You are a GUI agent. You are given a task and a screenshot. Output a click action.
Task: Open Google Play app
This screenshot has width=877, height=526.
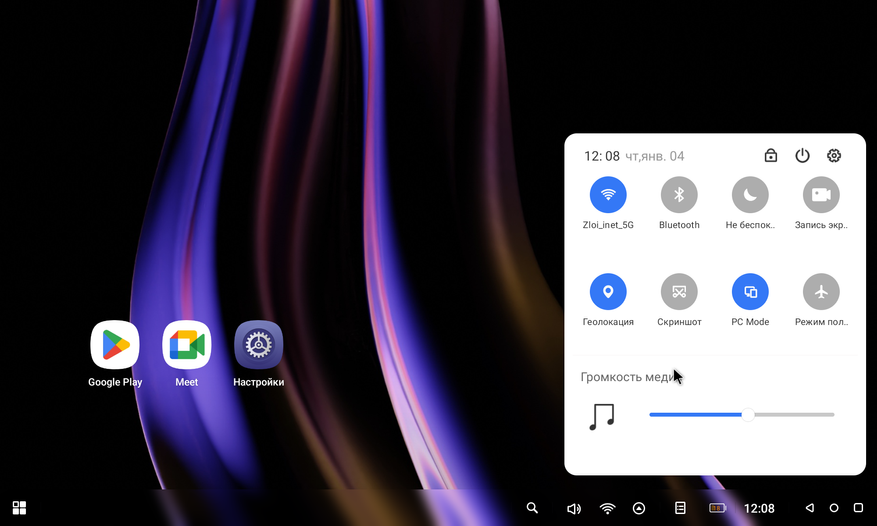pyautogui.click(x=115, y=345)
